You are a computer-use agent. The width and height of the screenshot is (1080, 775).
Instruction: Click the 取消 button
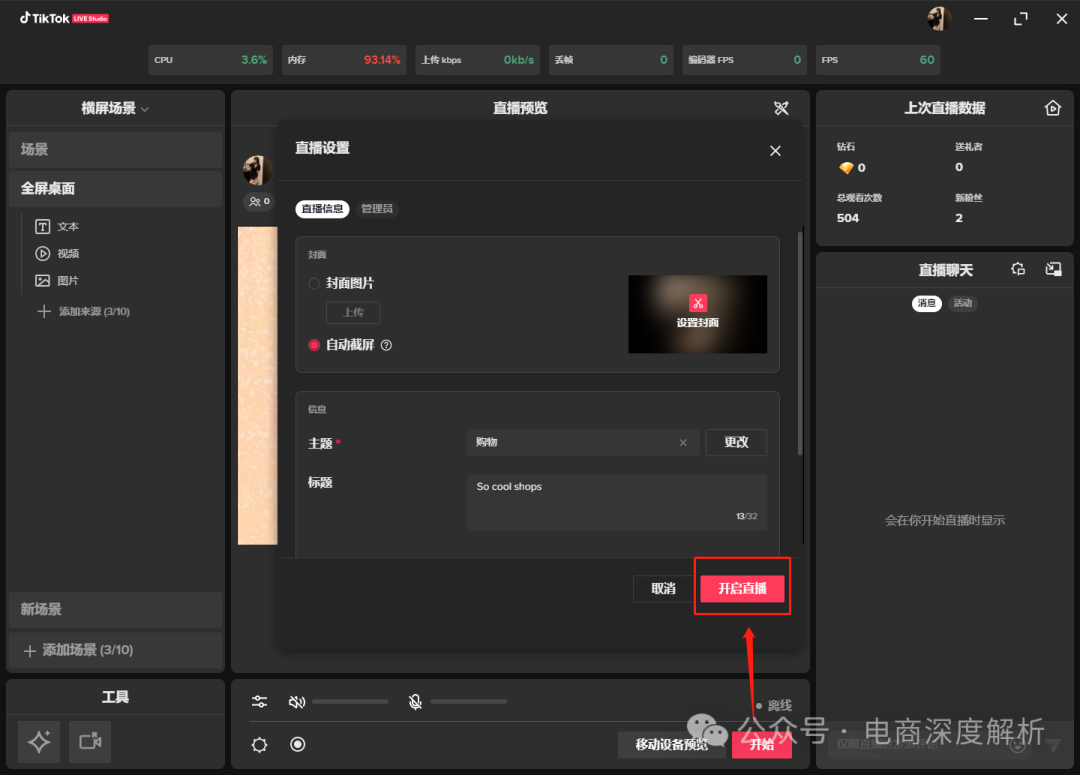point(663,589)
